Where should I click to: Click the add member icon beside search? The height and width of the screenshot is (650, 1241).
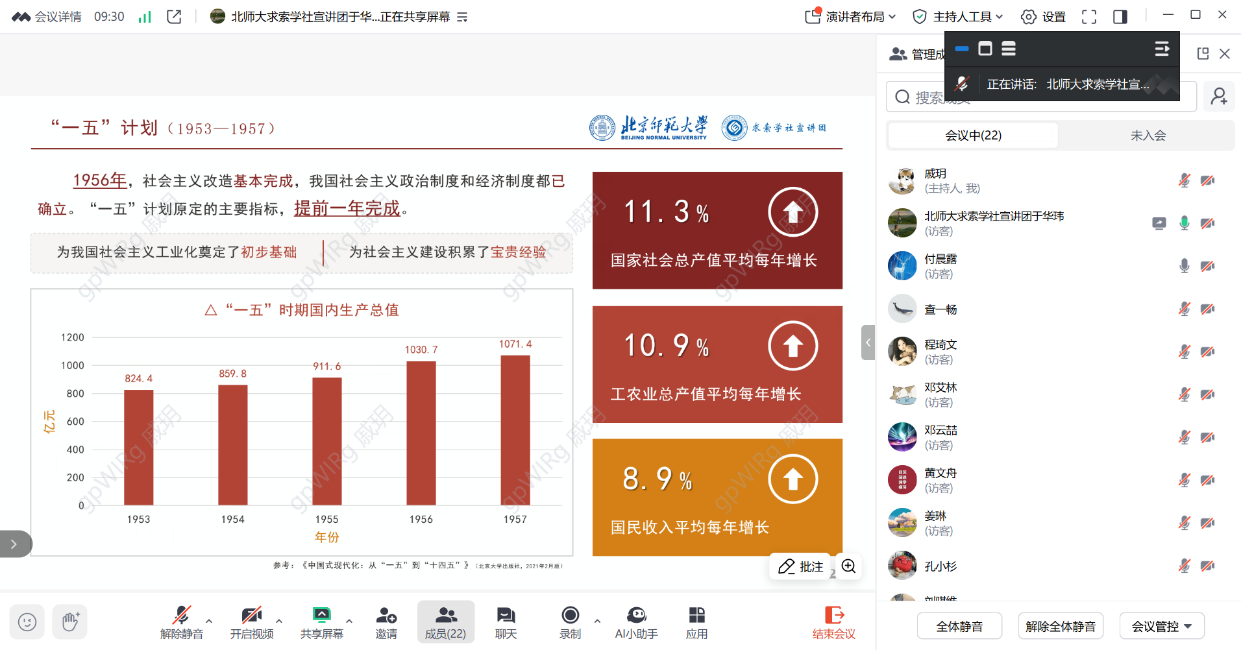coord(1218,96)
